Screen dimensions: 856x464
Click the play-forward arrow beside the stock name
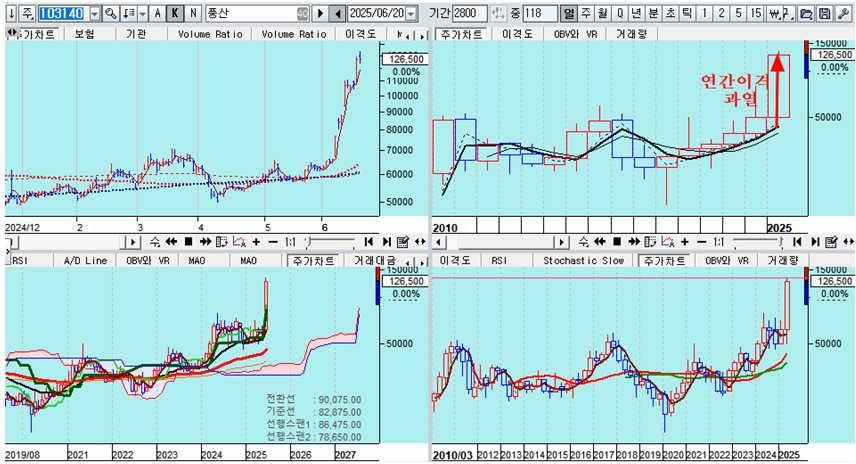[320, 14]
